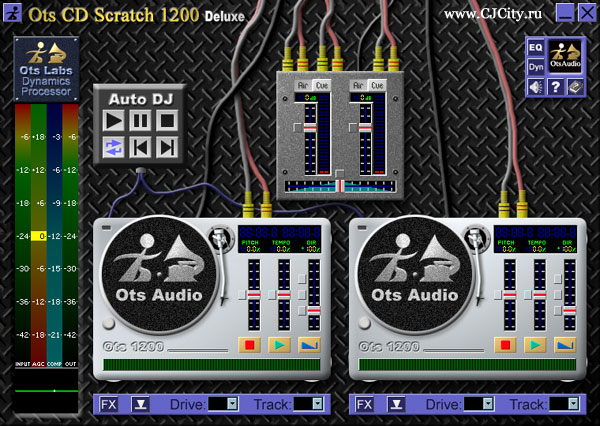Image resolution: width=600 pixels, height=426 pixels.
Task: Skip to previous track in Auto DJ
Action: click(x=140, y=147)
